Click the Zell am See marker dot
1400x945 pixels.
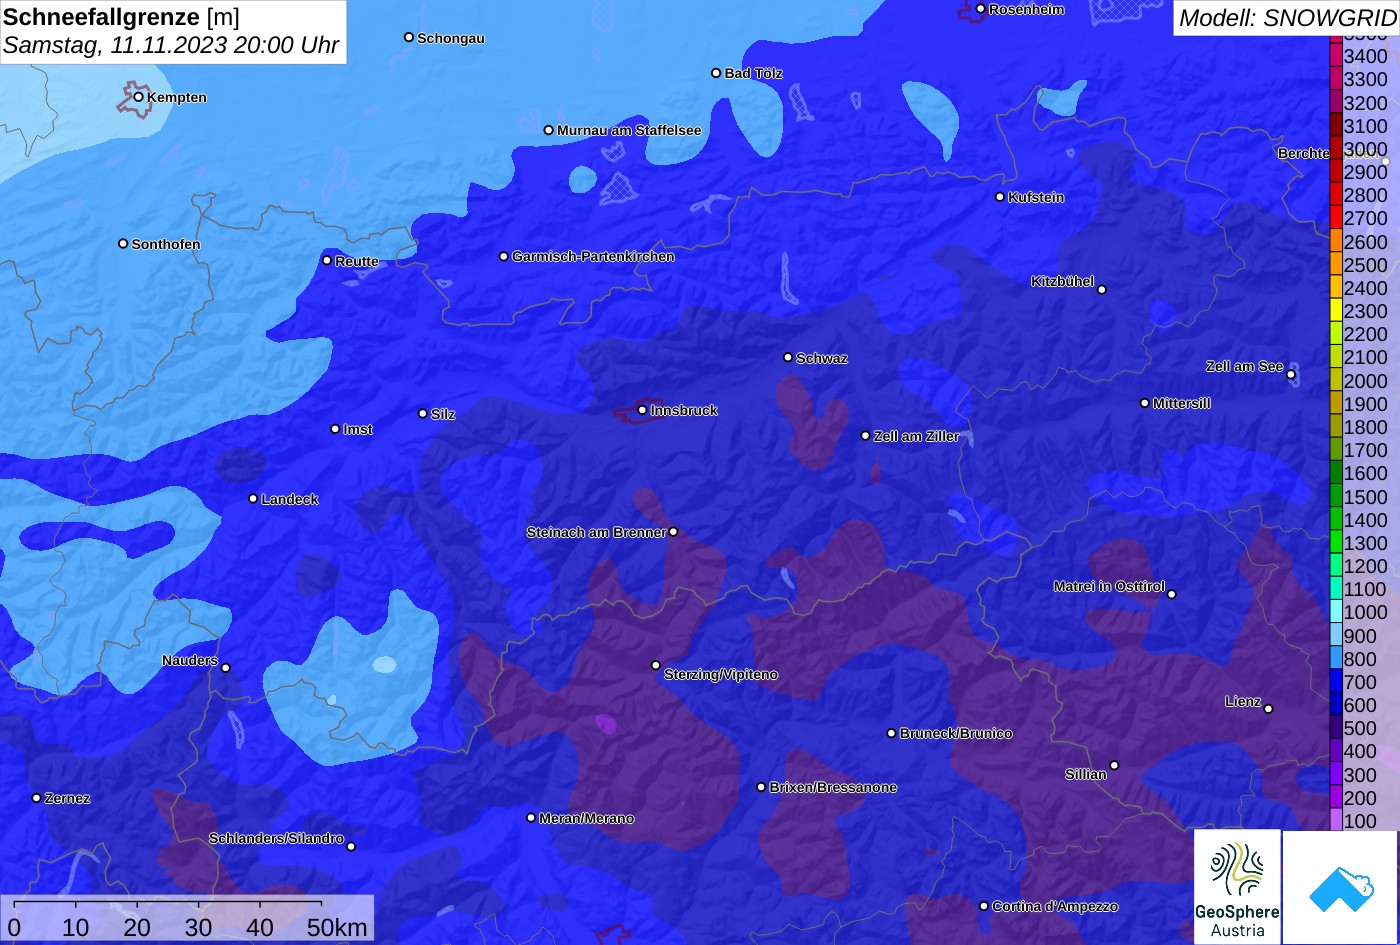pyautogui.click(x=1291, y=375)
